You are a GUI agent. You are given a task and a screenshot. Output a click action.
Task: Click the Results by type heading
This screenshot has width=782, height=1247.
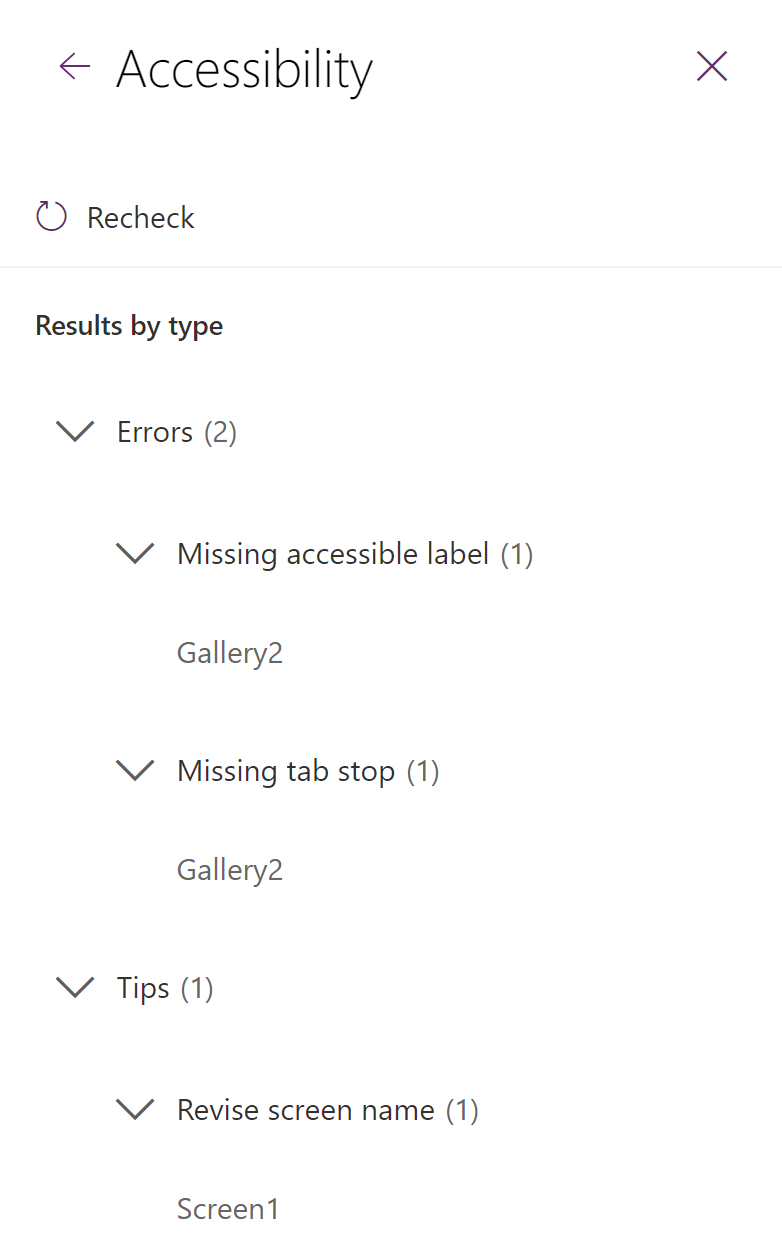(x=128, y=325)
